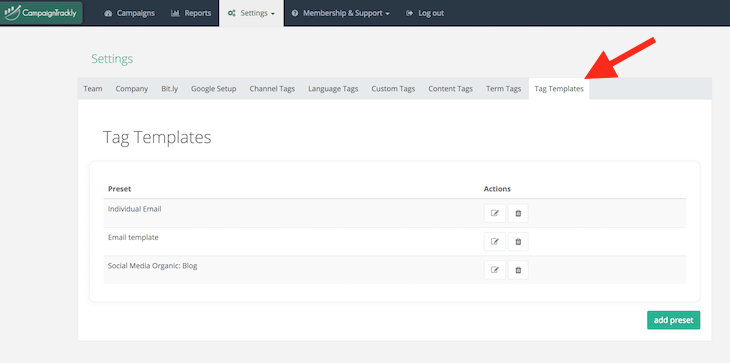The image size is (730, 363).
Task: Switch to the Term Tags tab
Action: click(503, 88)
